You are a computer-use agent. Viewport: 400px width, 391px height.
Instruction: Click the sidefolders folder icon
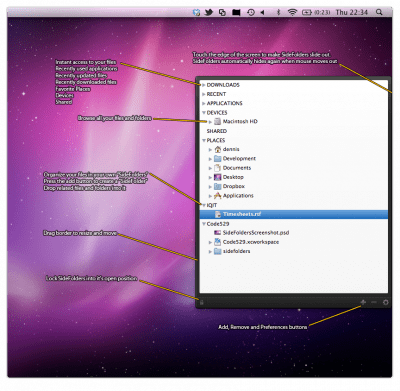(217, 251)
